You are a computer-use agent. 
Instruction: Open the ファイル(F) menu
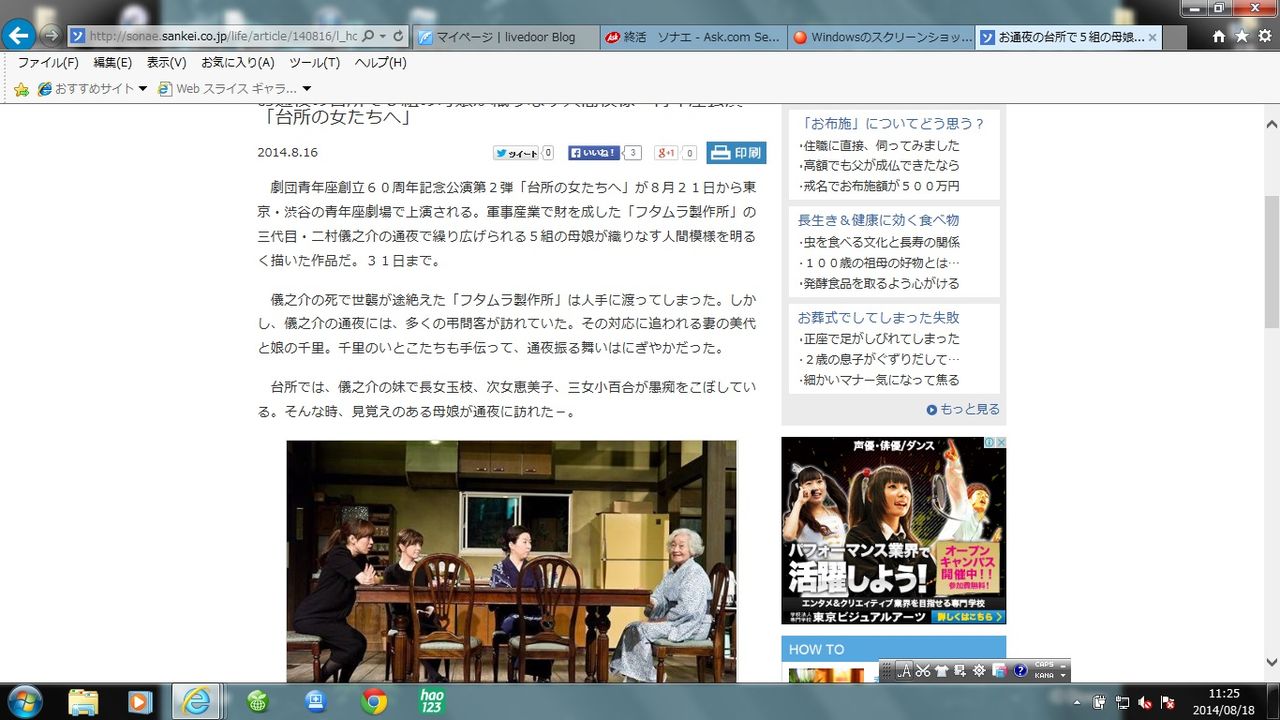[x=48, y=62]
